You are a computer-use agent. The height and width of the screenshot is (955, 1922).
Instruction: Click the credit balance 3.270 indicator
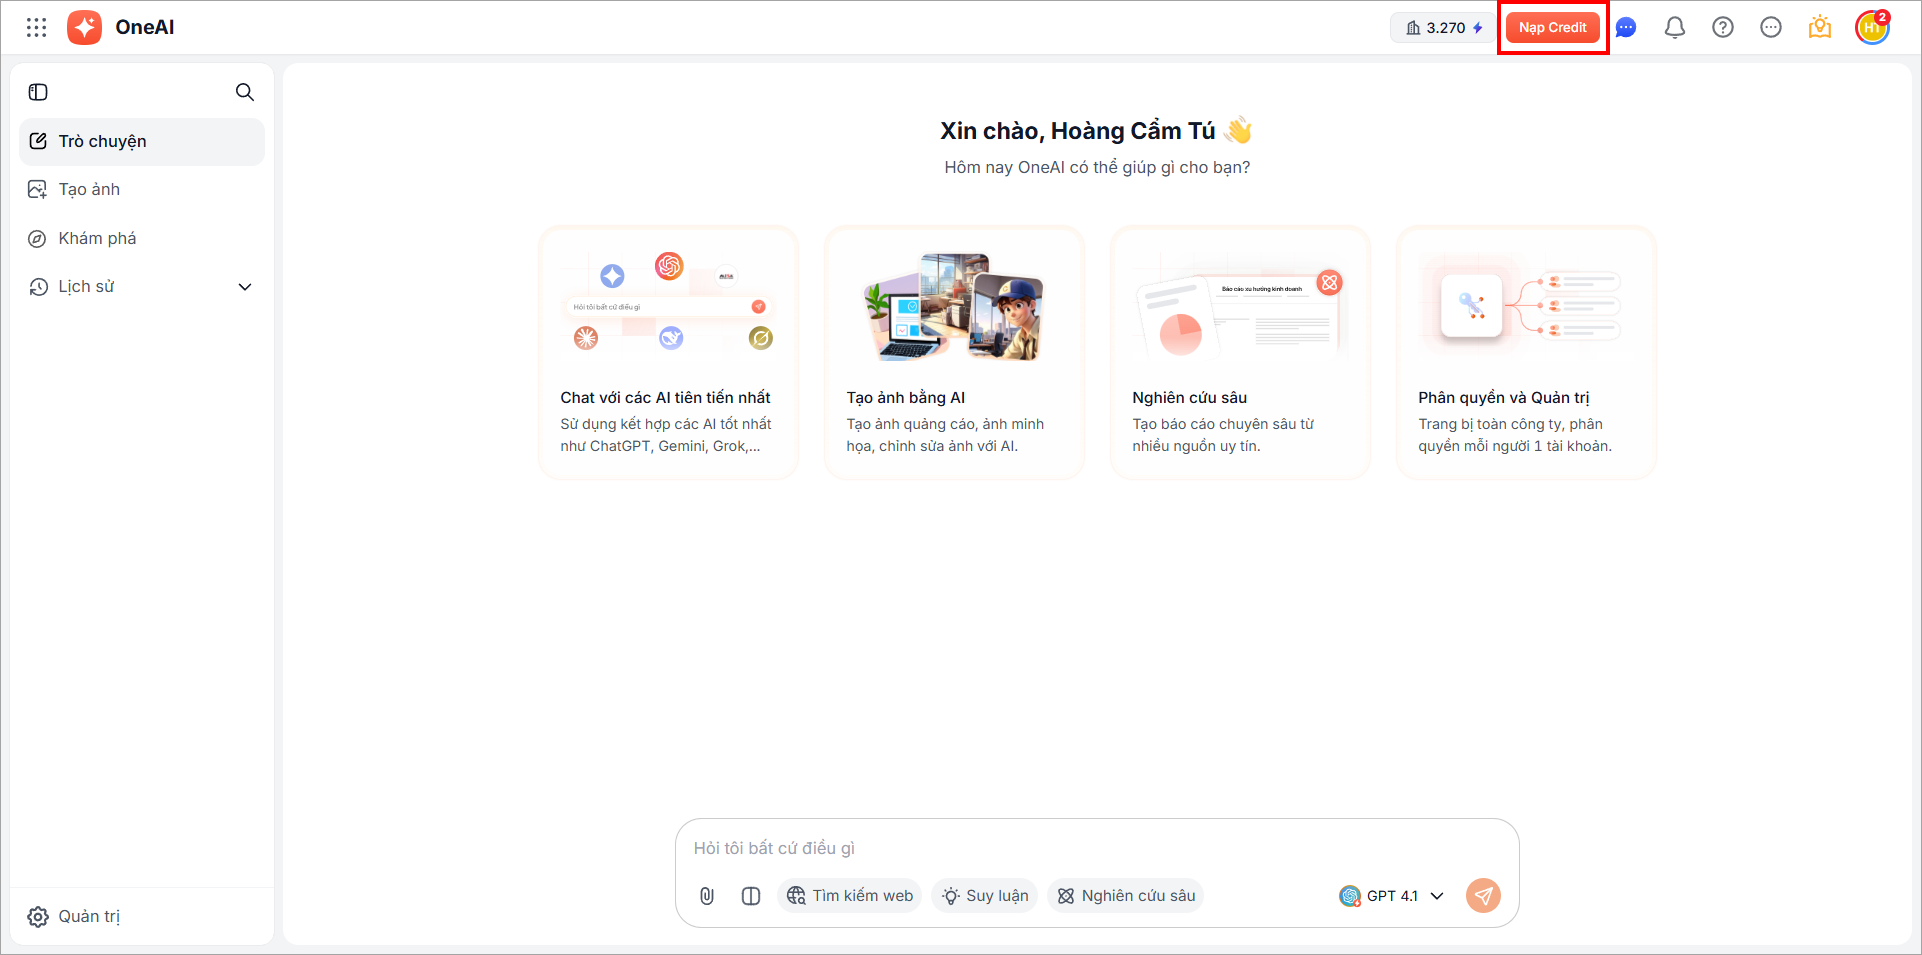(1444, 28)
